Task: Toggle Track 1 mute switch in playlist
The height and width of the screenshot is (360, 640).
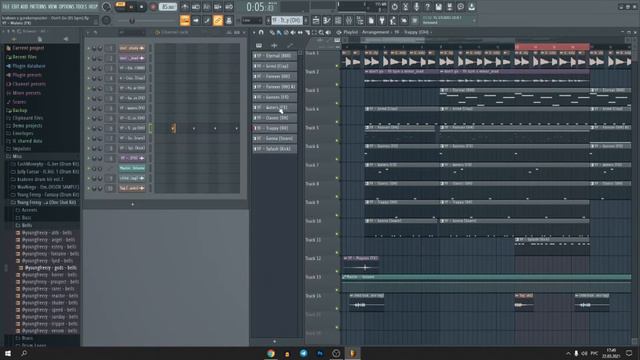Action: 337,66
